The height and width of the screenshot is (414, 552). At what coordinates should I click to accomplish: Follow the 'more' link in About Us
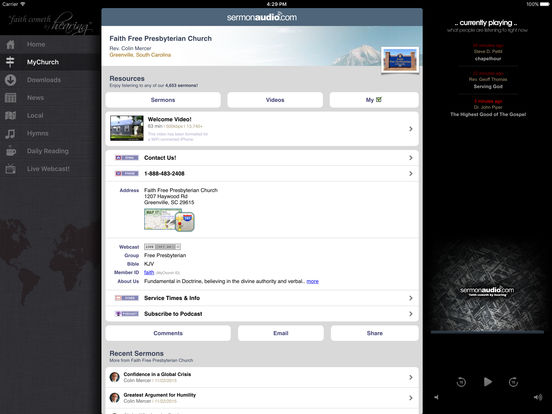click(313, 281)
